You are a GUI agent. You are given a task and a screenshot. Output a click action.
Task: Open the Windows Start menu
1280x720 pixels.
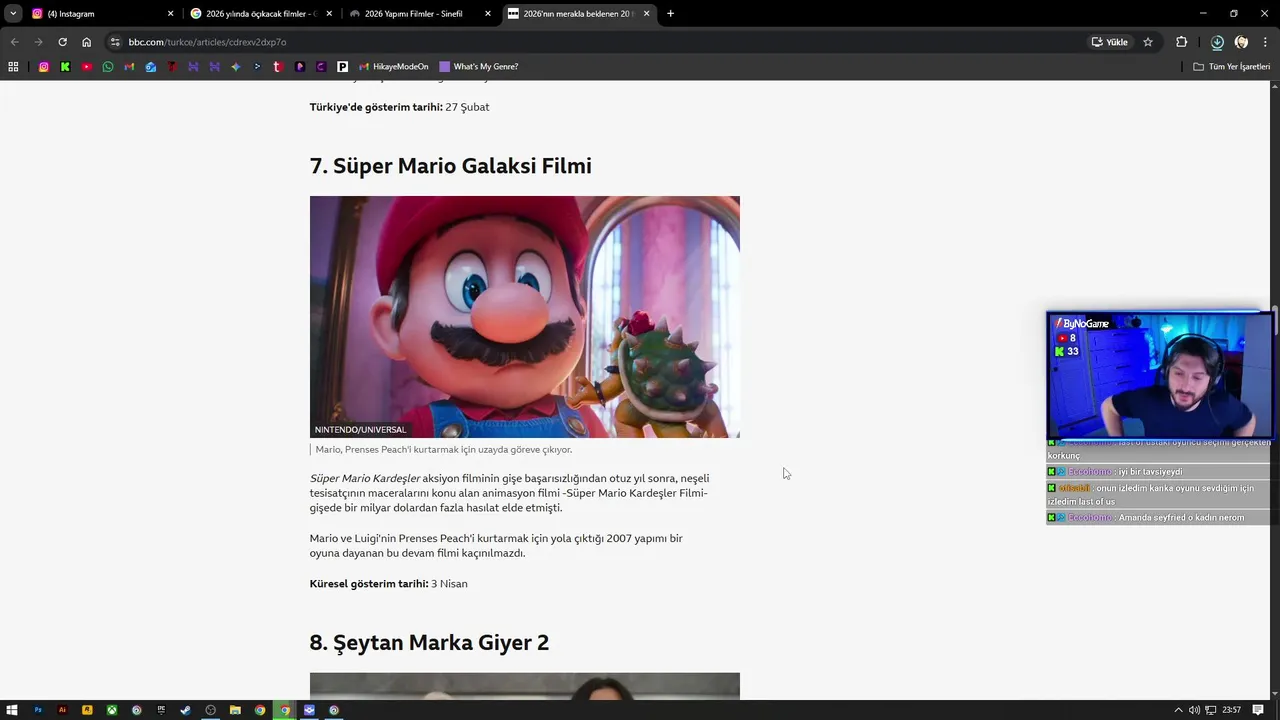[13, 710]
